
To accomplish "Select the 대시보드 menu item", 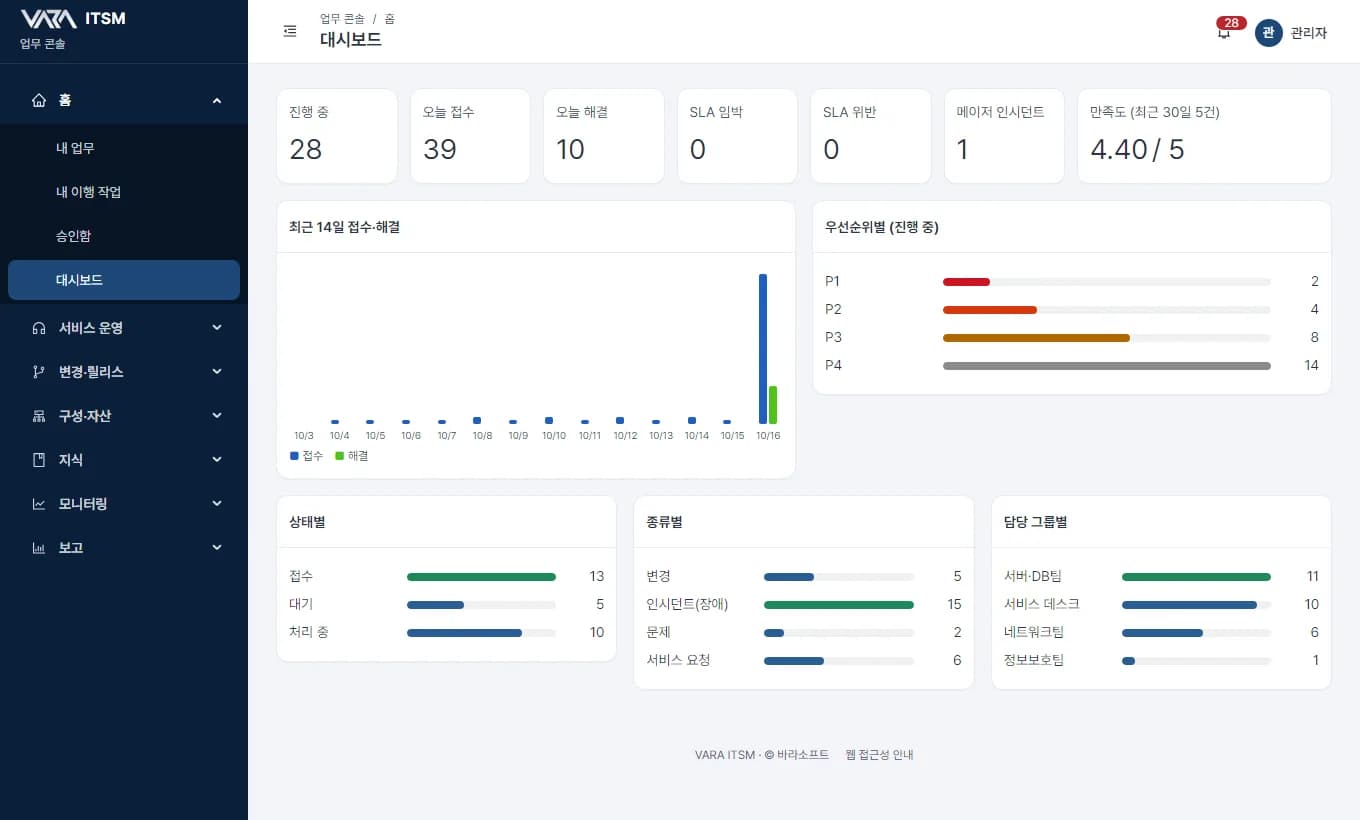I will point(124,280).
